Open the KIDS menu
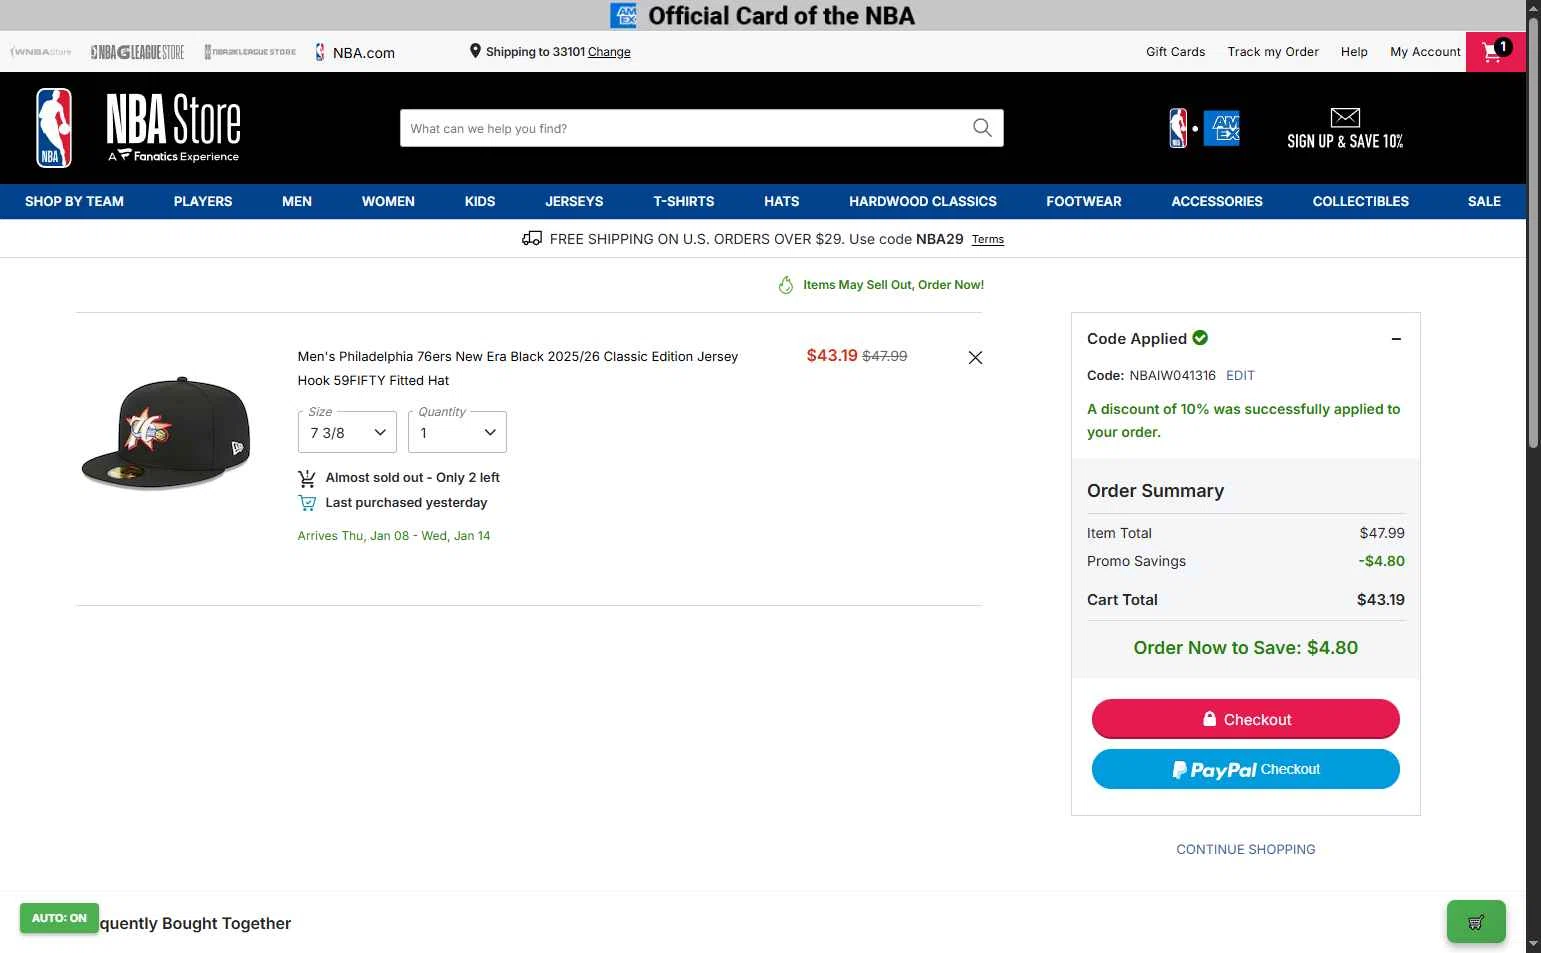Image resolution: width=1541 pixels, height=953 pixels. (480, 201)
